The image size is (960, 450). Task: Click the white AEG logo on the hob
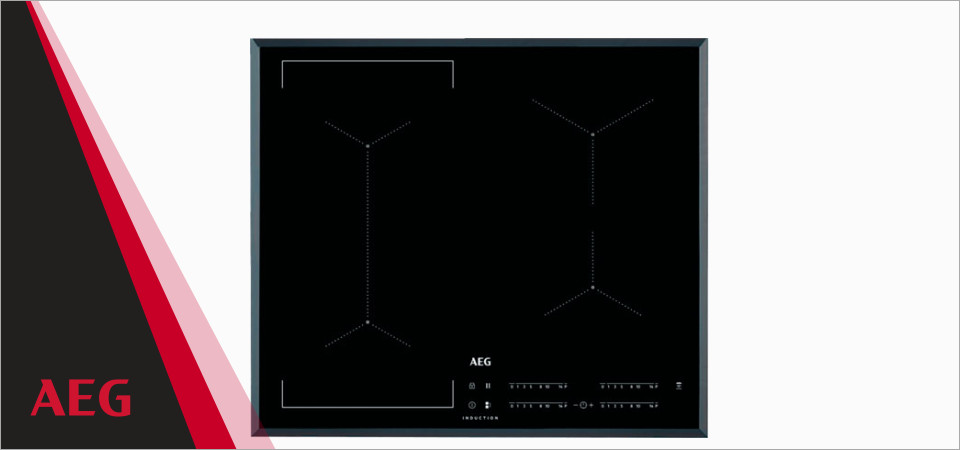tap(480, 363)
